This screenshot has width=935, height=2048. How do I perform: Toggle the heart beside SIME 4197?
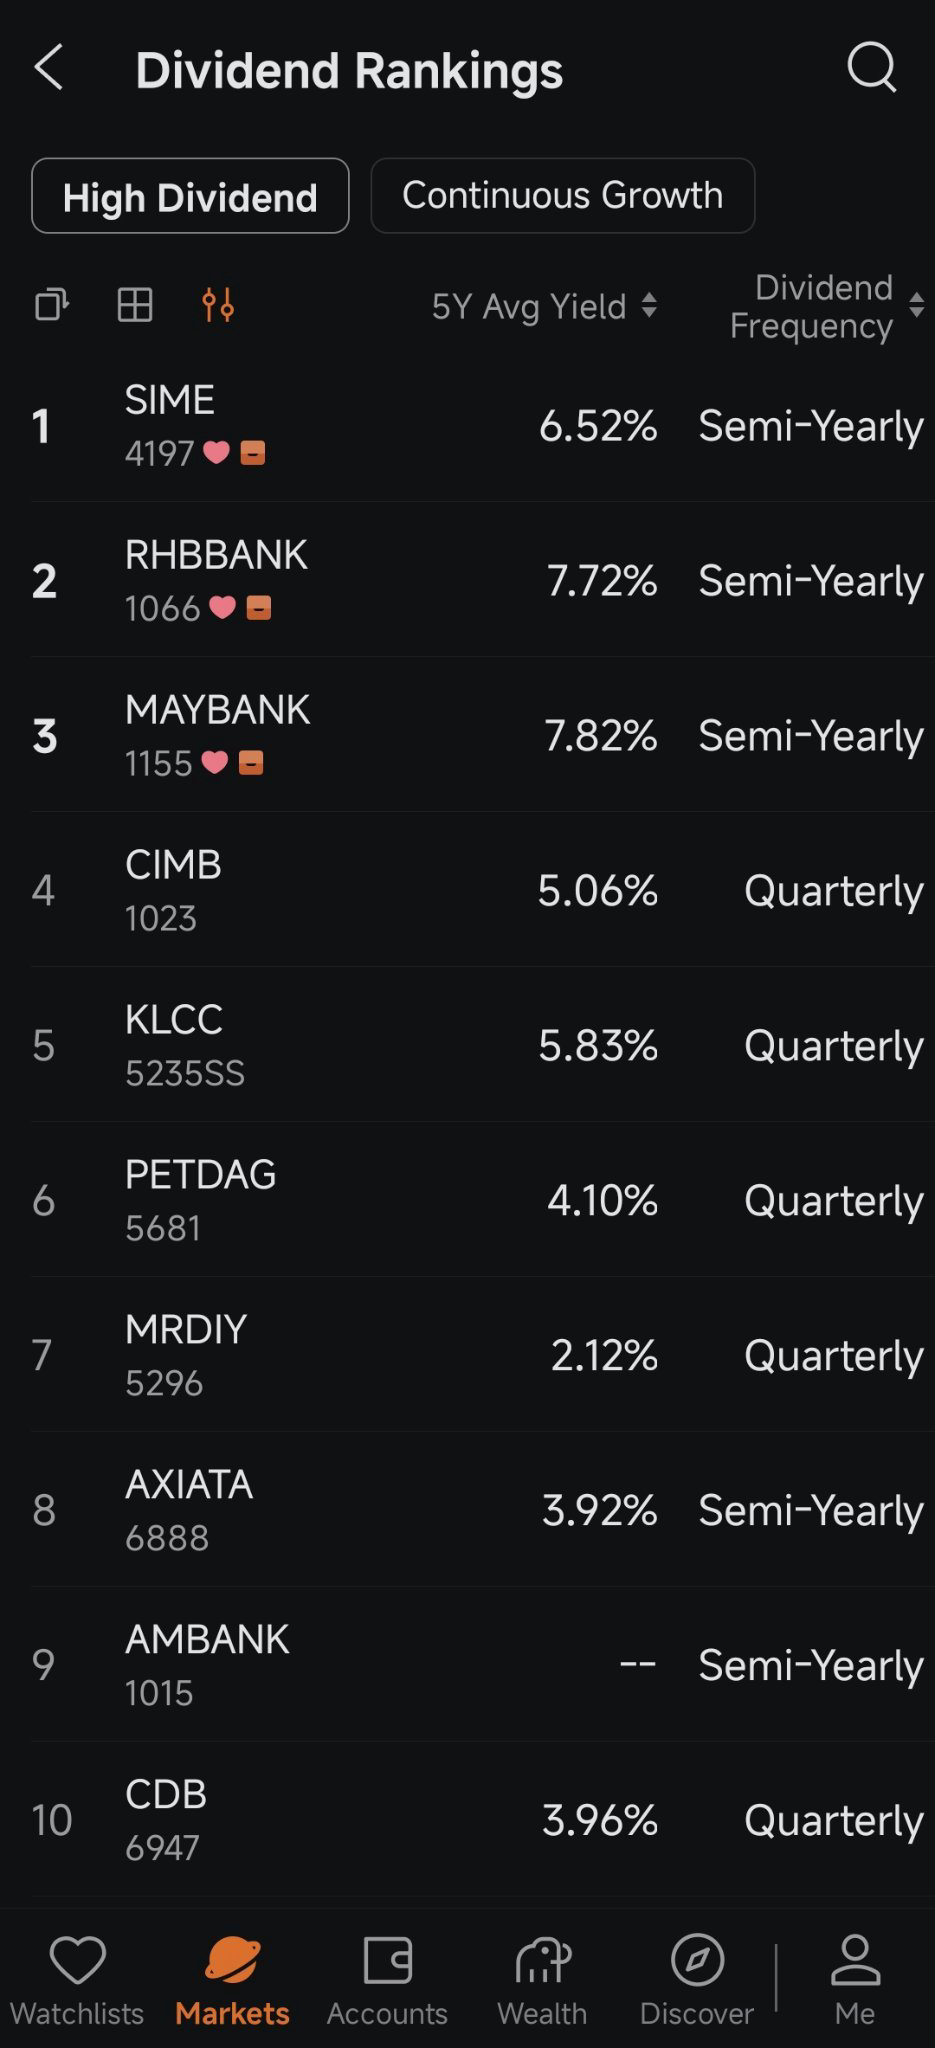click(x=216, y=453)
